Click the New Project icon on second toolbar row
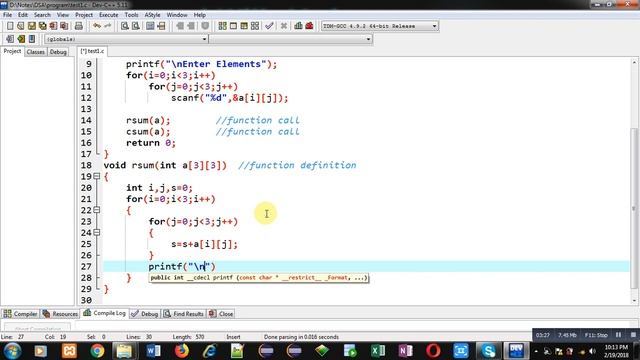Image resolution: width=640 pixels, height=360 pixels. [x=10, y=39]
